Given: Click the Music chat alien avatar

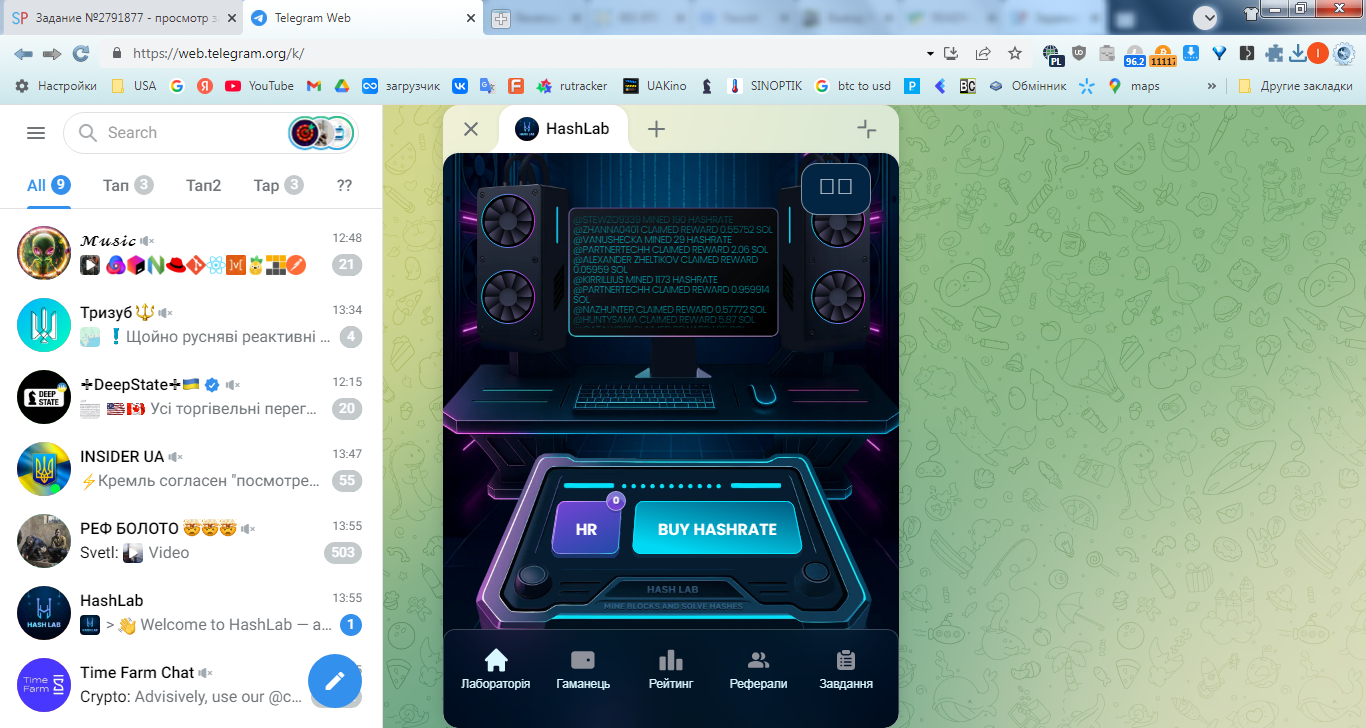Looking at the screenshot, I should point(44,253).
